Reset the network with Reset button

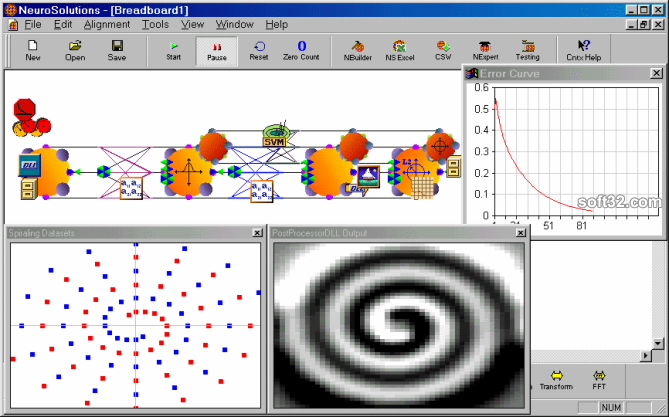point(259,50)
